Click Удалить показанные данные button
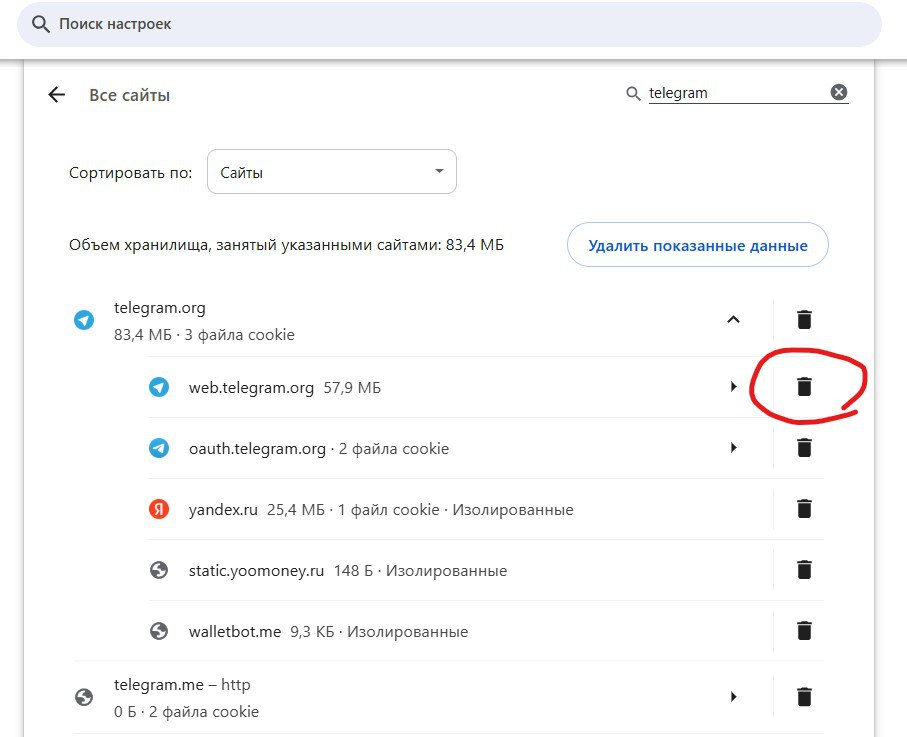This screenshot has height=737, width=907. 698,245
